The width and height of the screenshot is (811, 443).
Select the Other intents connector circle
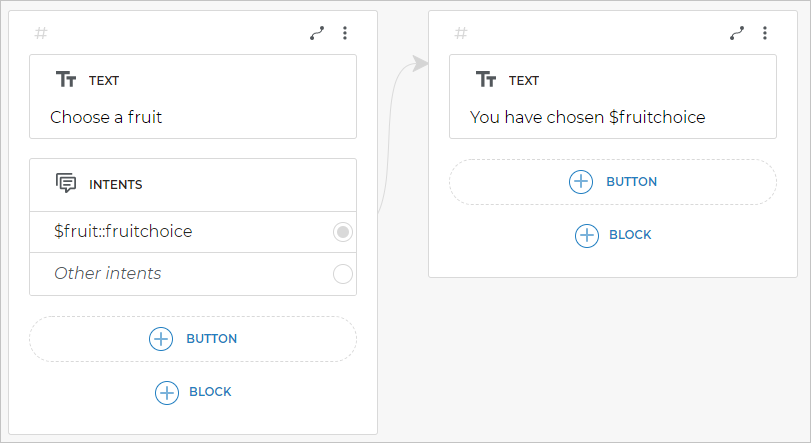click(x=343, y=274)
